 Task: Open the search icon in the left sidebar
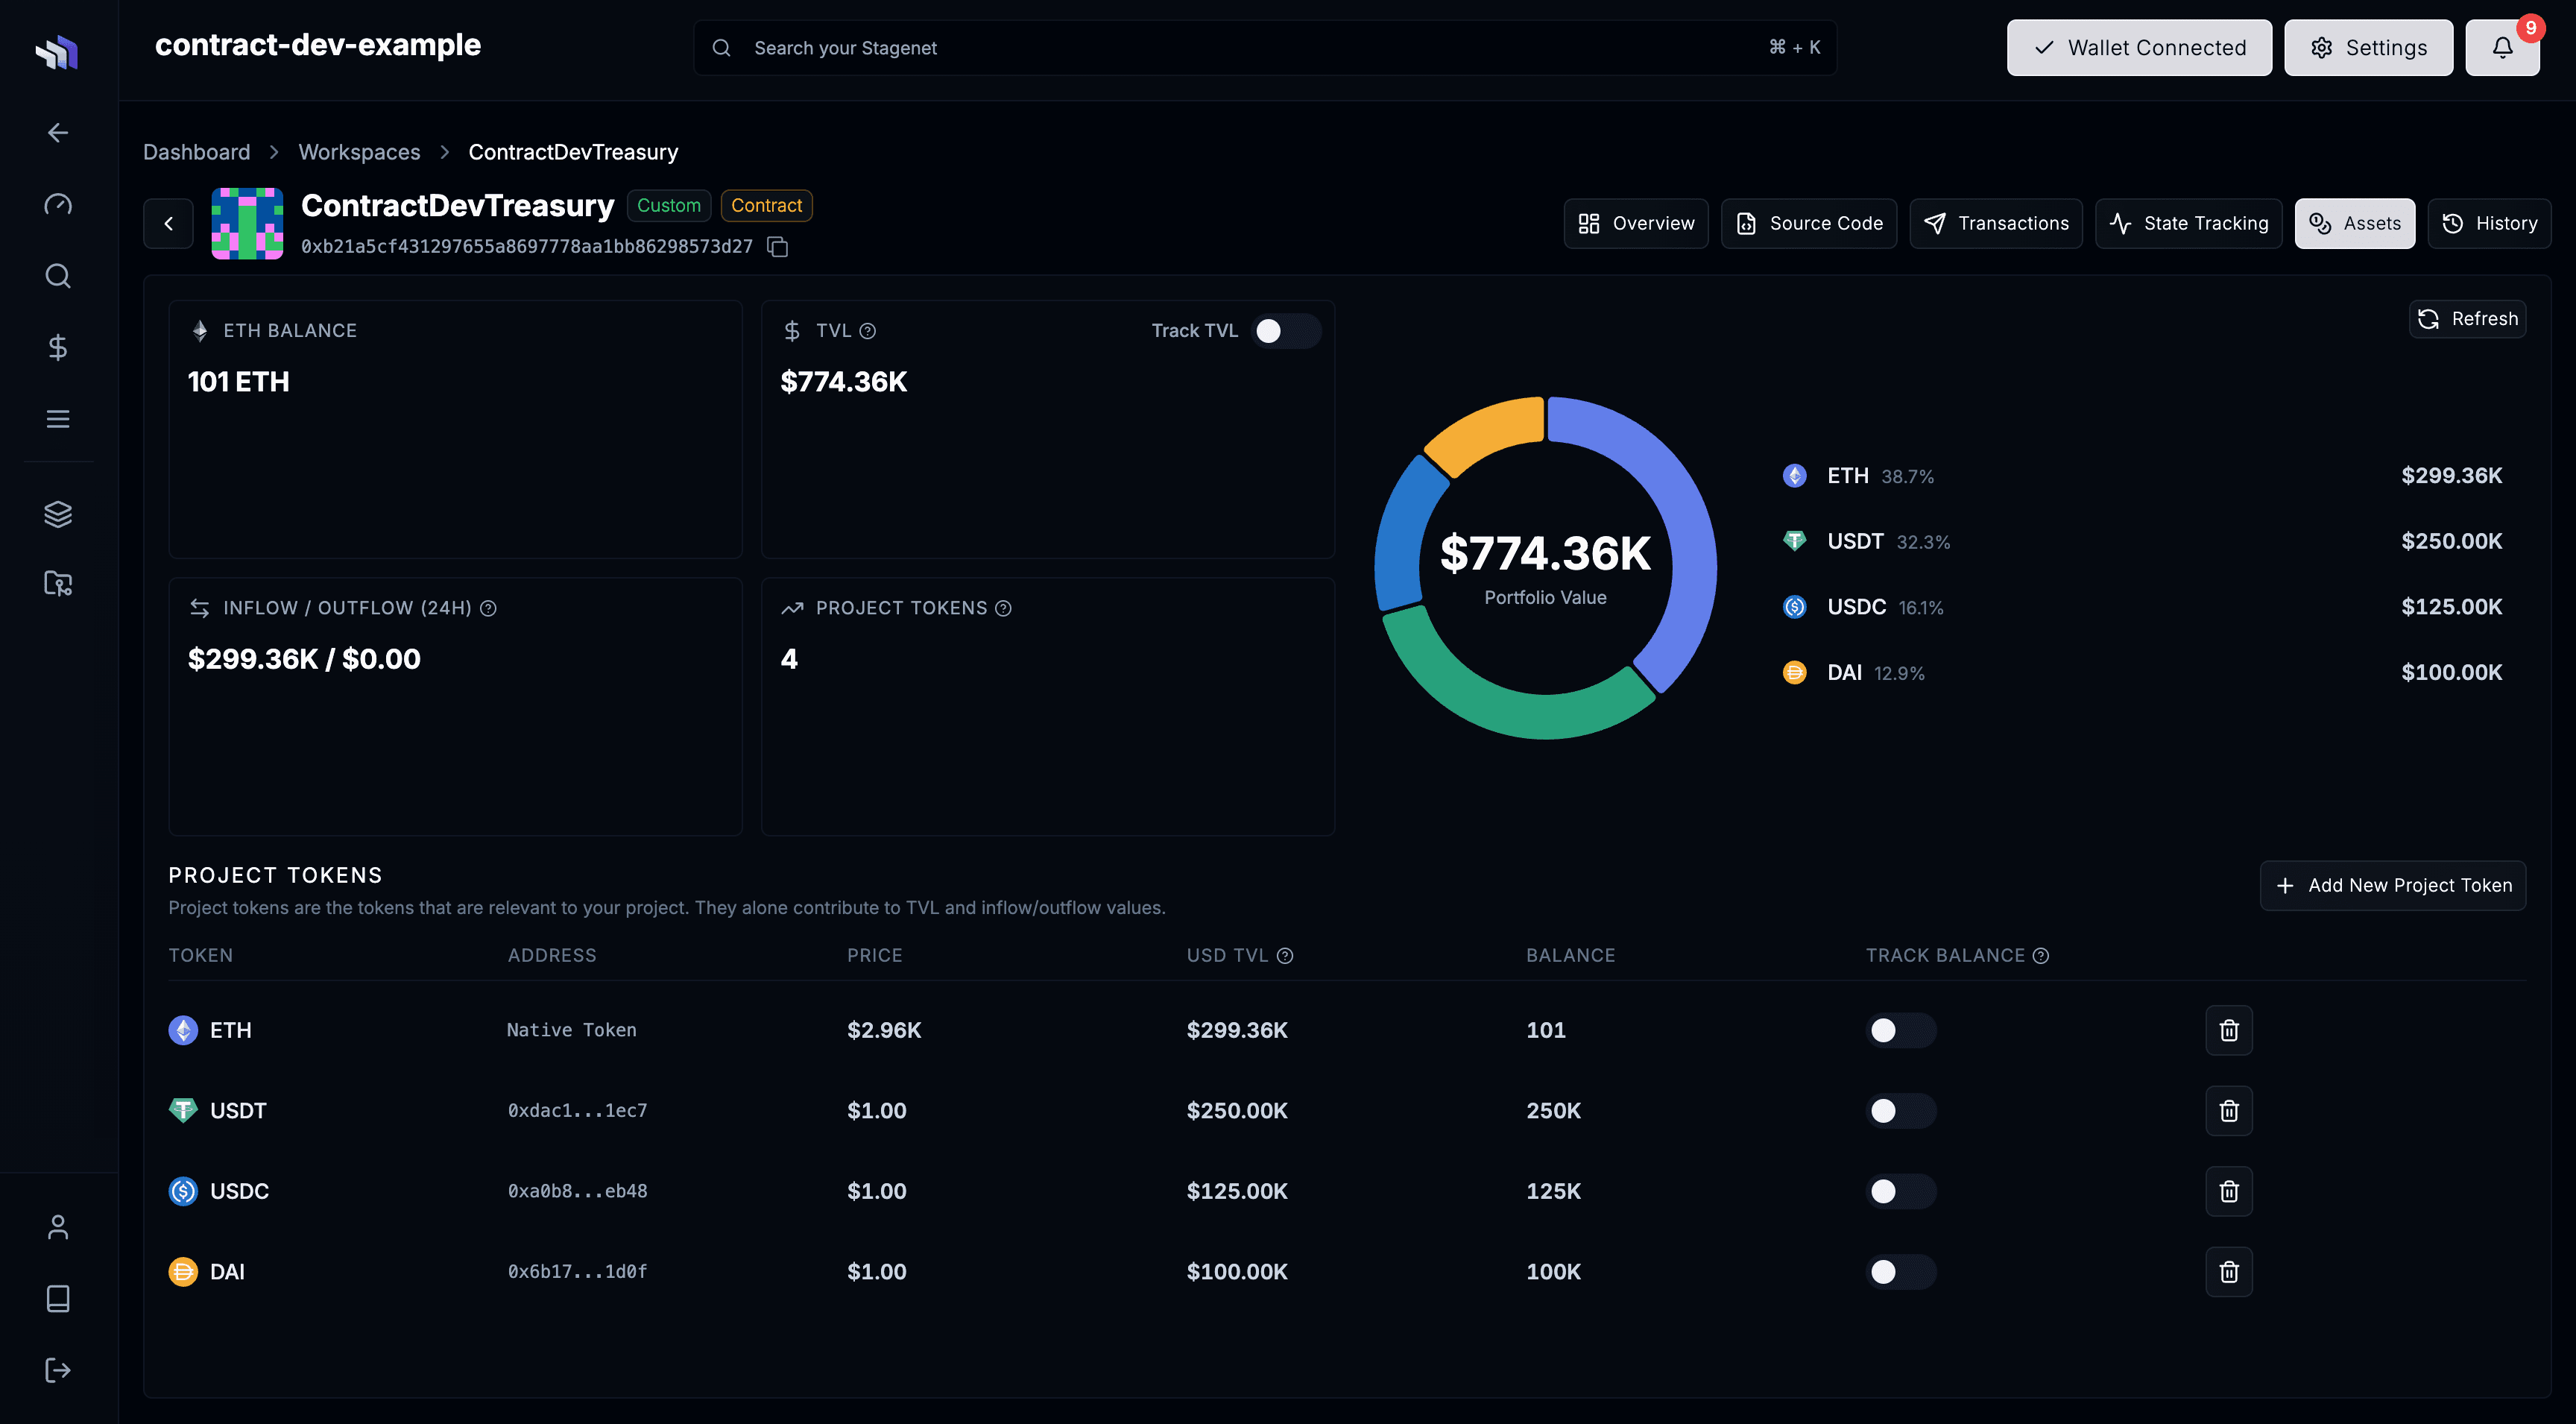(57, 276)
